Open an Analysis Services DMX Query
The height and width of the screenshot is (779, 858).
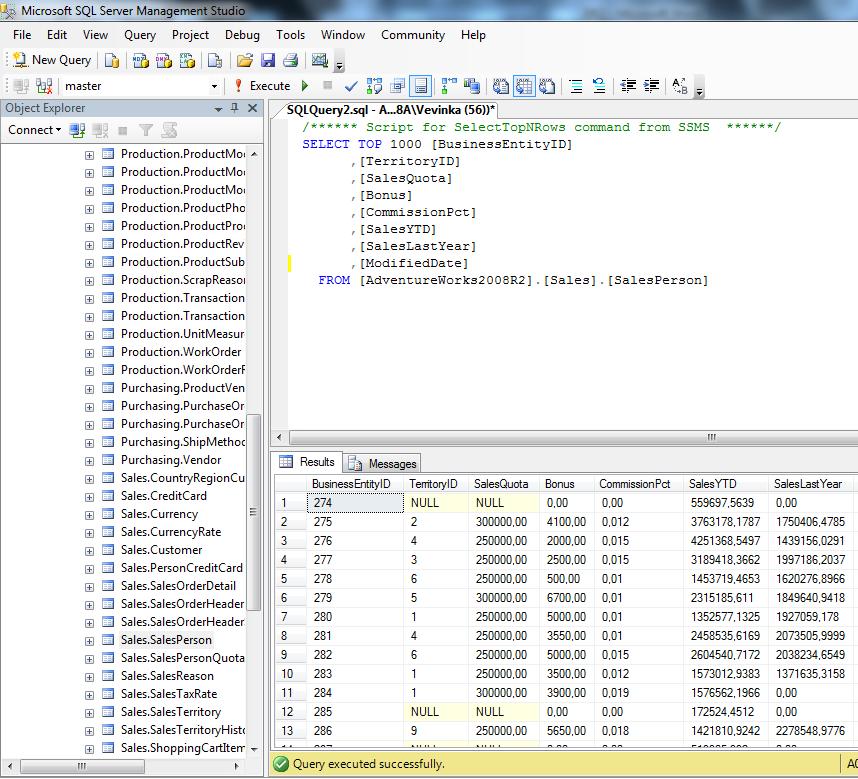(x=164, y=60)
